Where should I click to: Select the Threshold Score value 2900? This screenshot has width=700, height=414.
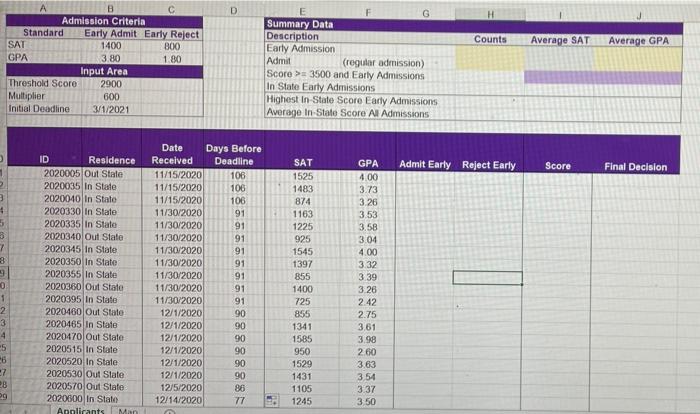click(111, 84)
